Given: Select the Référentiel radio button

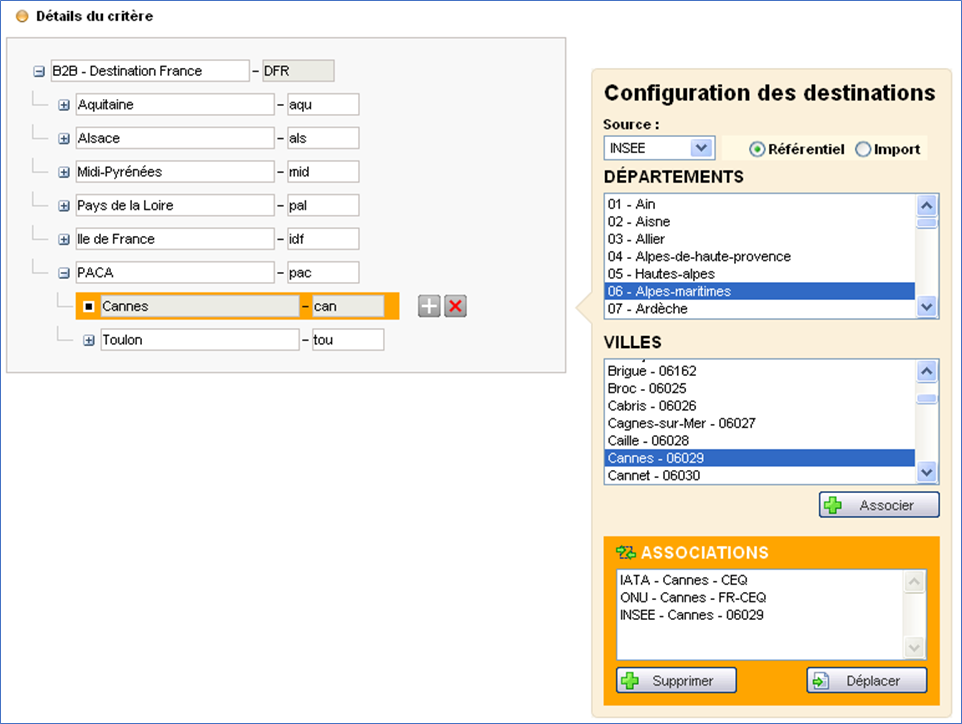Looking at the screenshot, I should (x=757, y=149).
